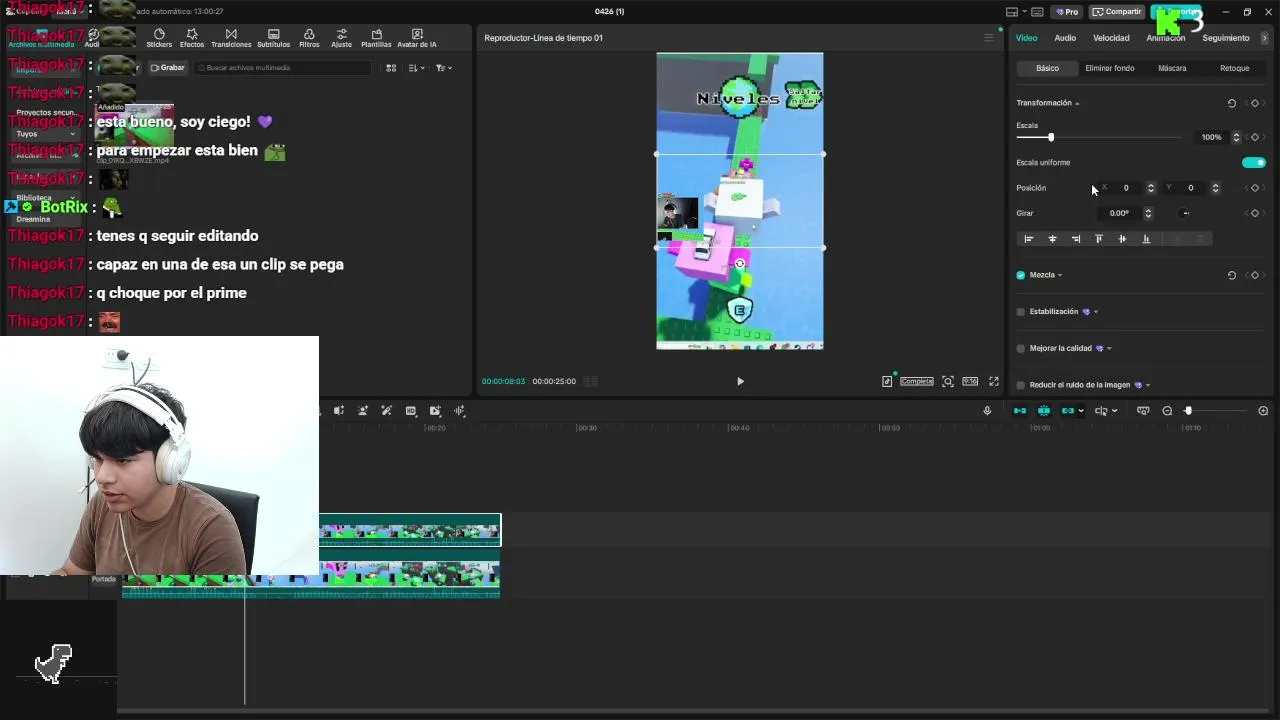Screen dimensions: 1280x720
Task: Switch media view to grid layout
Action: click(x=391, y=68)
